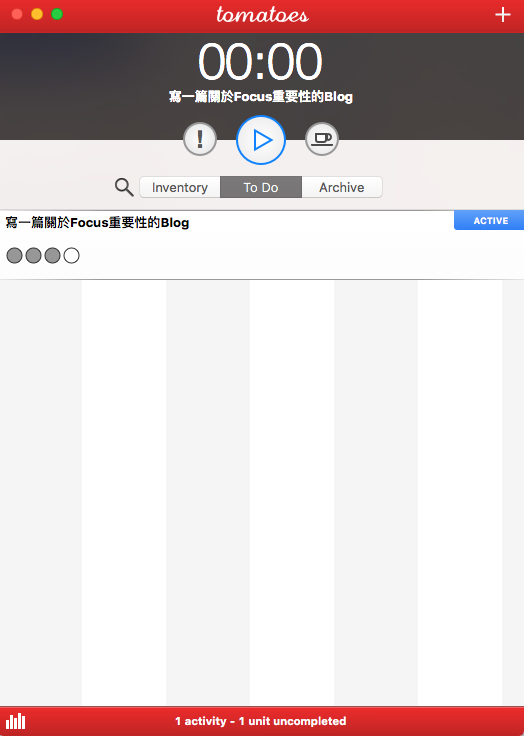Zoom the window with the green button
The width and height of the screenshot is (524, 736).
click(57, 14)
